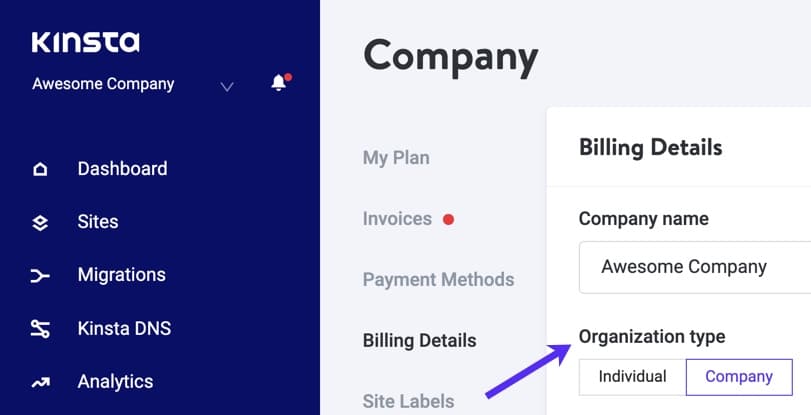Go to Payment Methods section
Image resolution: width=811 pixels, height=415 pixels.
pyautogui.click(x=439, y=279)
